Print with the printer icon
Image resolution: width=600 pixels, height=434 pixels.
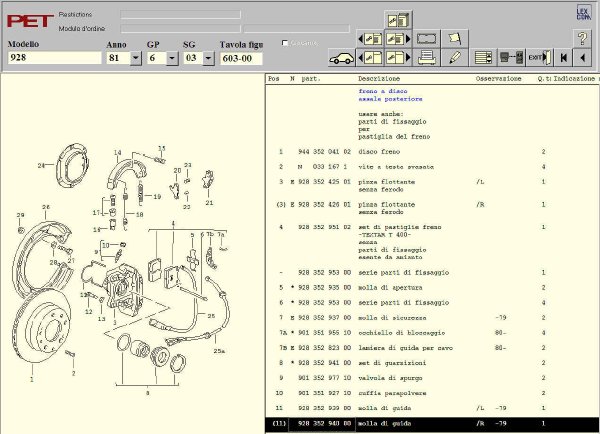coord(426,58)
